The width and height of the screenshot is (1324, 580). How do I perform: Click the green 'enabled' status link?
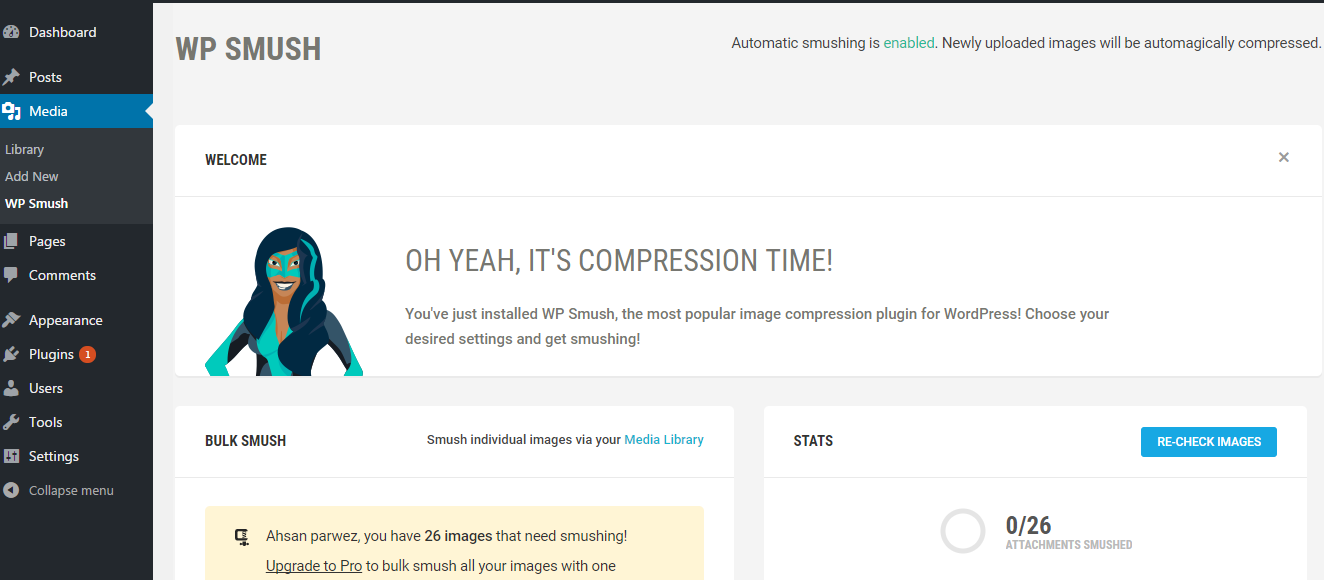(x=909, y=43)
